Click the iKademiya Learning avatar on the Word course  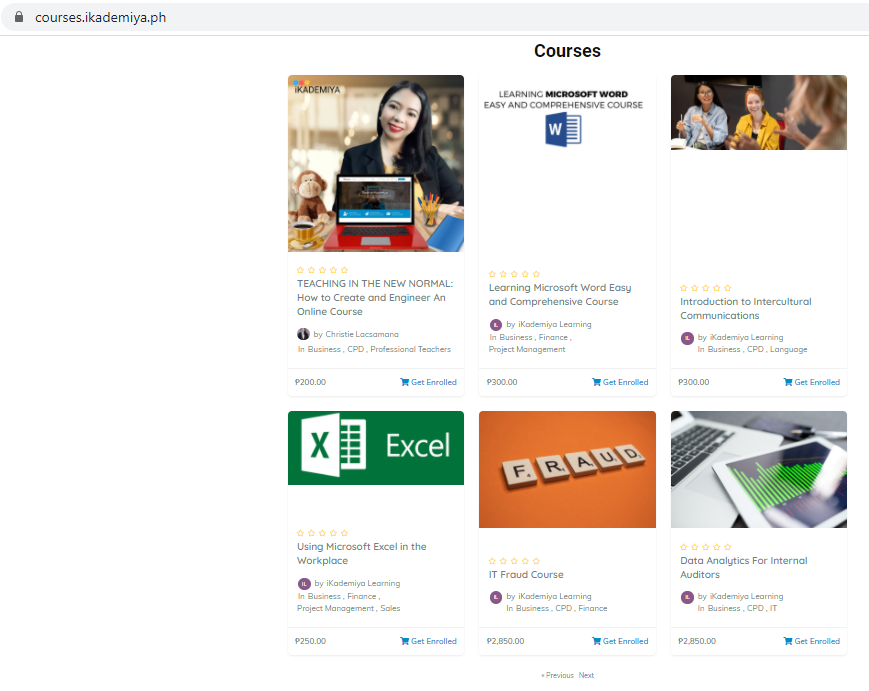(x=496, y=324)
